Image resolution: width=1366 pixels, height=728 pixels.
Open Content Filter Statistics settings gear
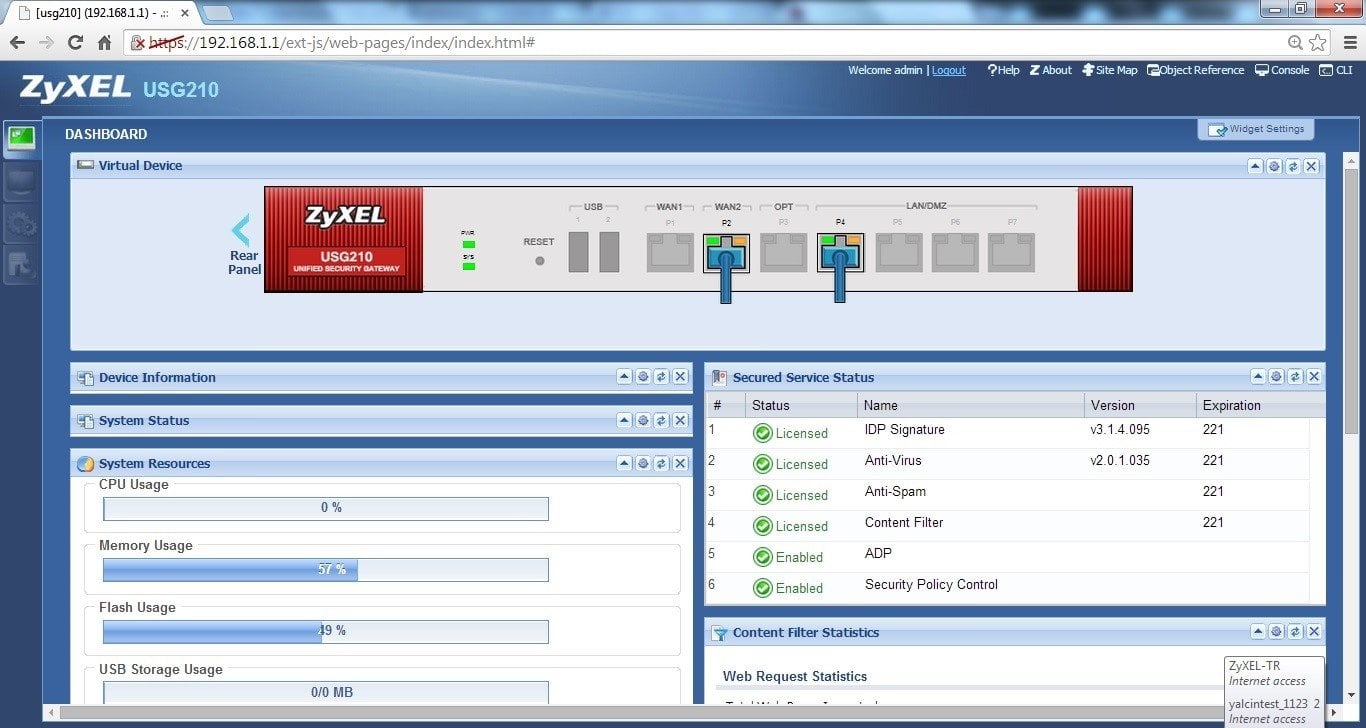tap(1277, 632)
